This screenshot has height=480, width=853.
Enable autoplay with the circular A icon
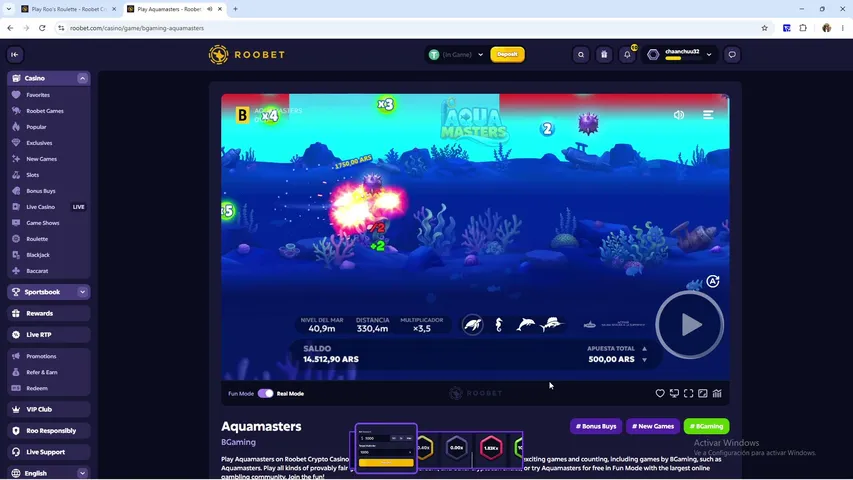point(713,281)
